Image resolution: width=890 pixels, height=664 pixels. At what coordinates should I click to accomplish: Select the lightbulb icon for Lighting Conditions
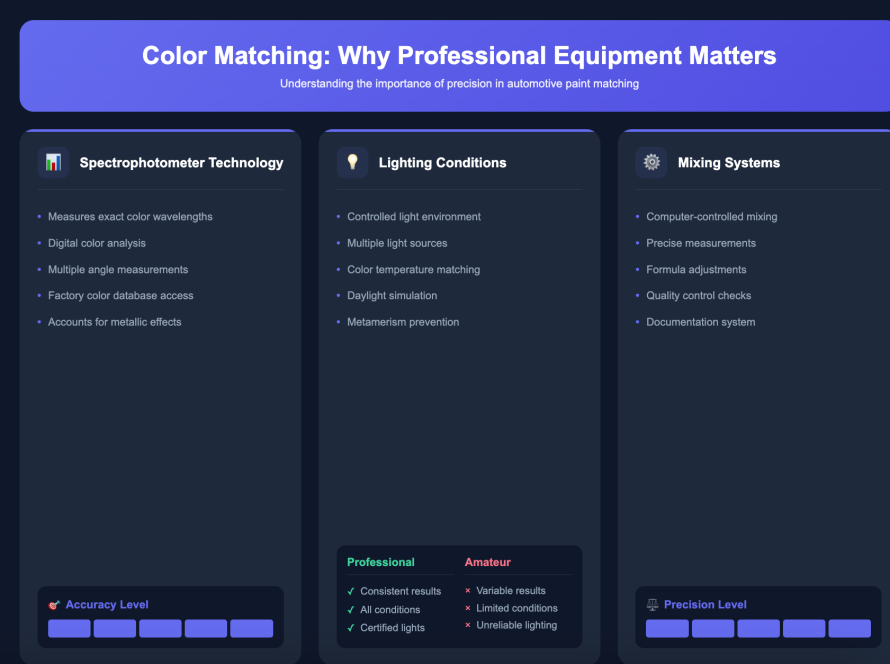[352, 162]
